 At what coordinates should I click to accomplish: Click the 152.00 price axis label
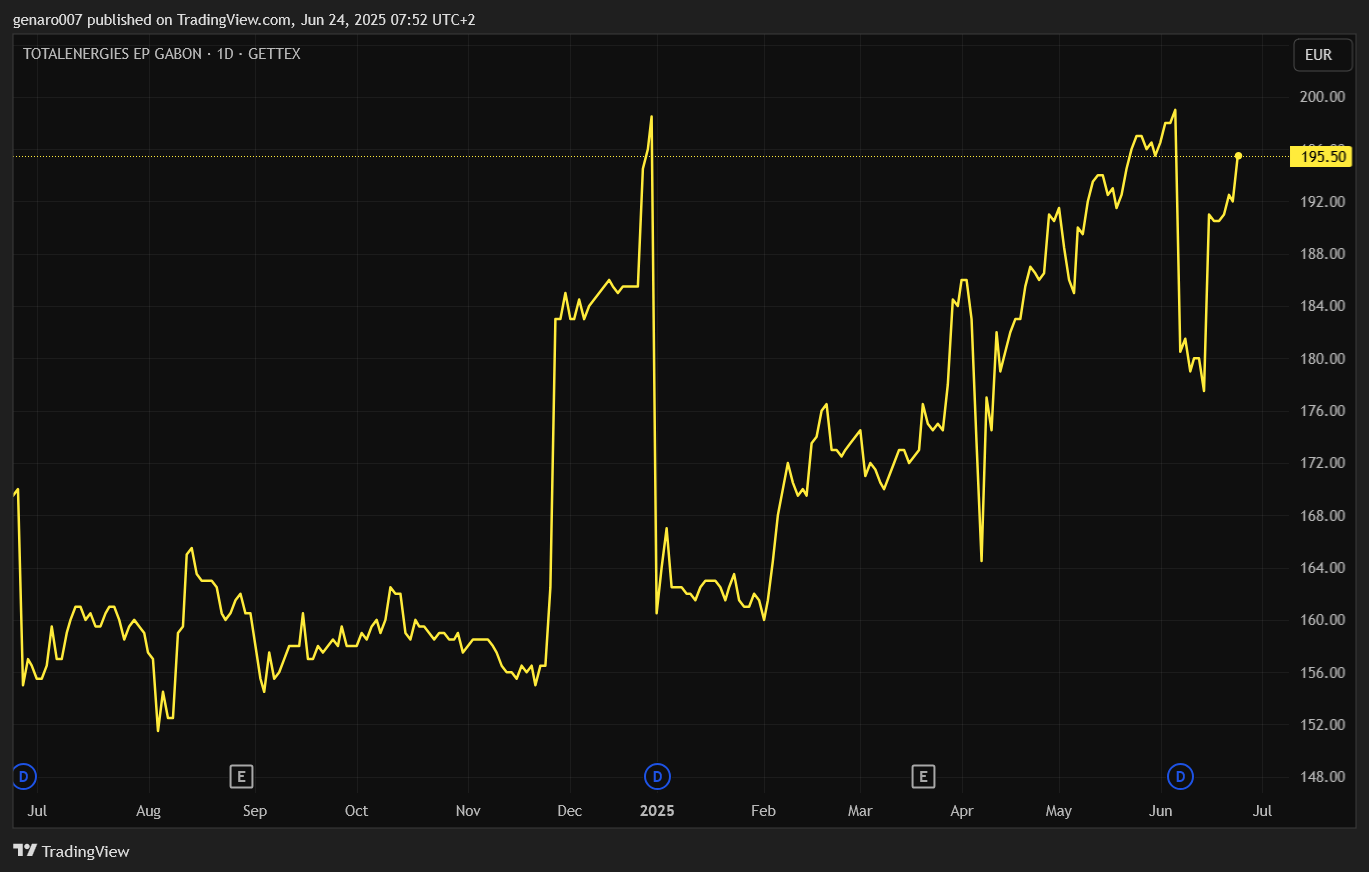1322,725
